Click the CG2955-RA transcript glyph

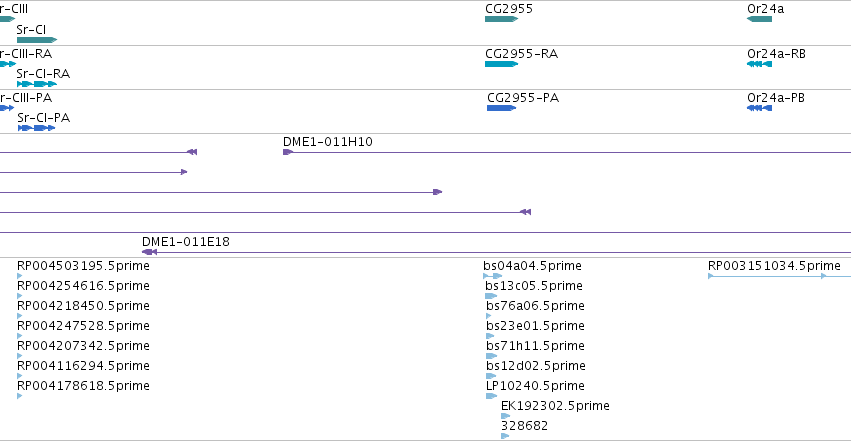501,64
